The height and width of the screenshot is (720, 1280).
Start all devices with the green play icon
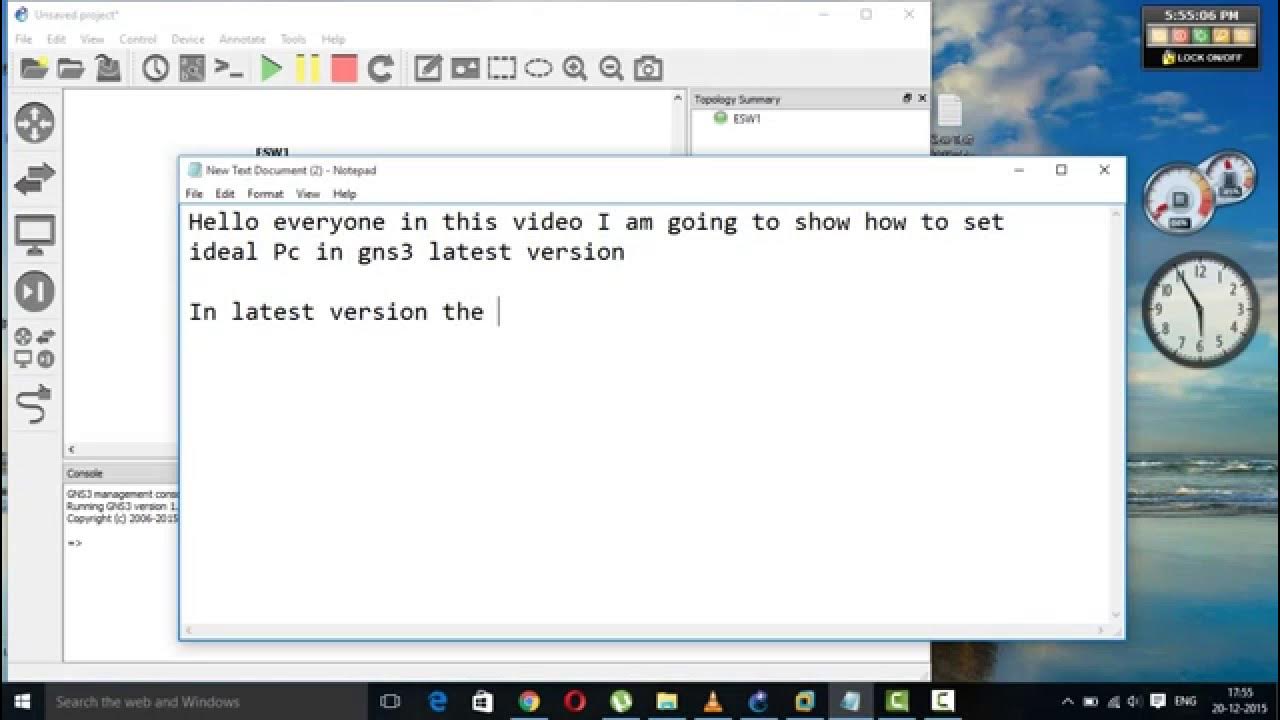271,68
